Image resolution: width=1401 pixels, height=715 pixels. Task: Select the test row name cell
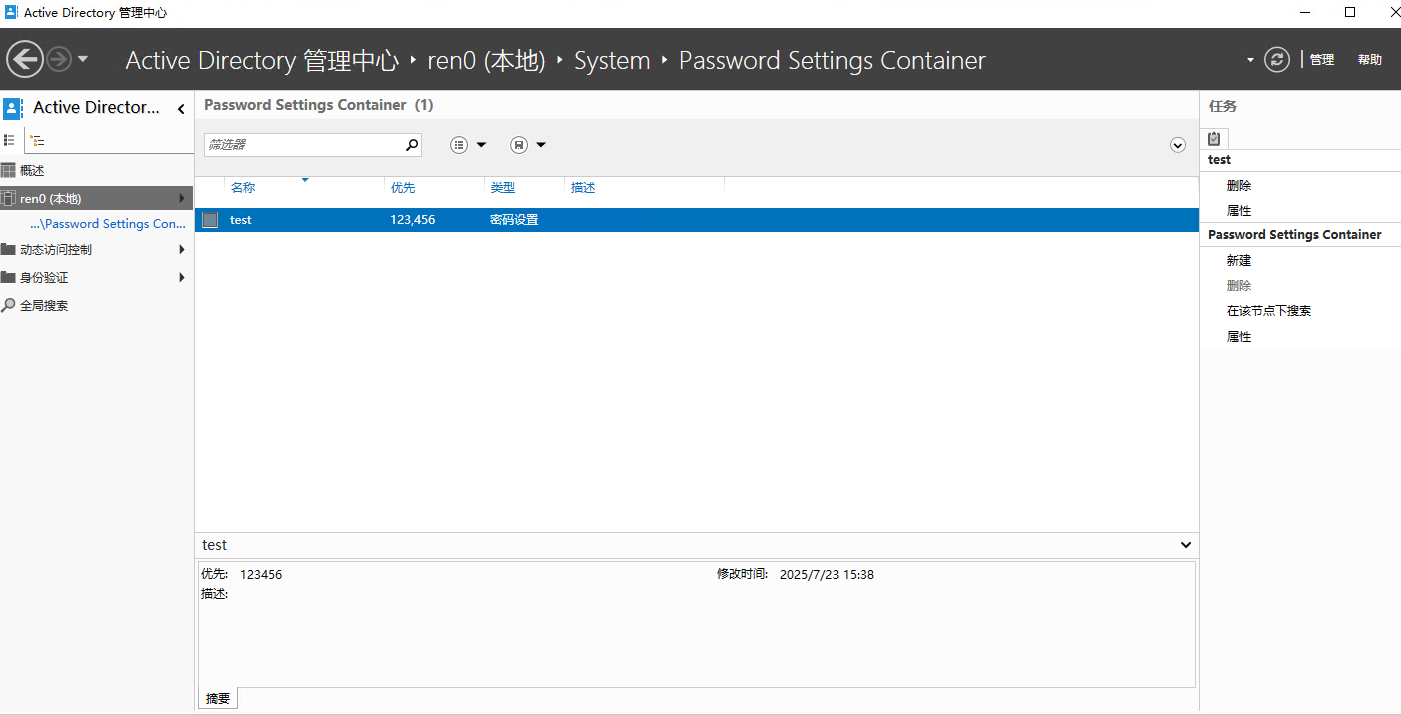pyautogui.click(x=241, y=220)
